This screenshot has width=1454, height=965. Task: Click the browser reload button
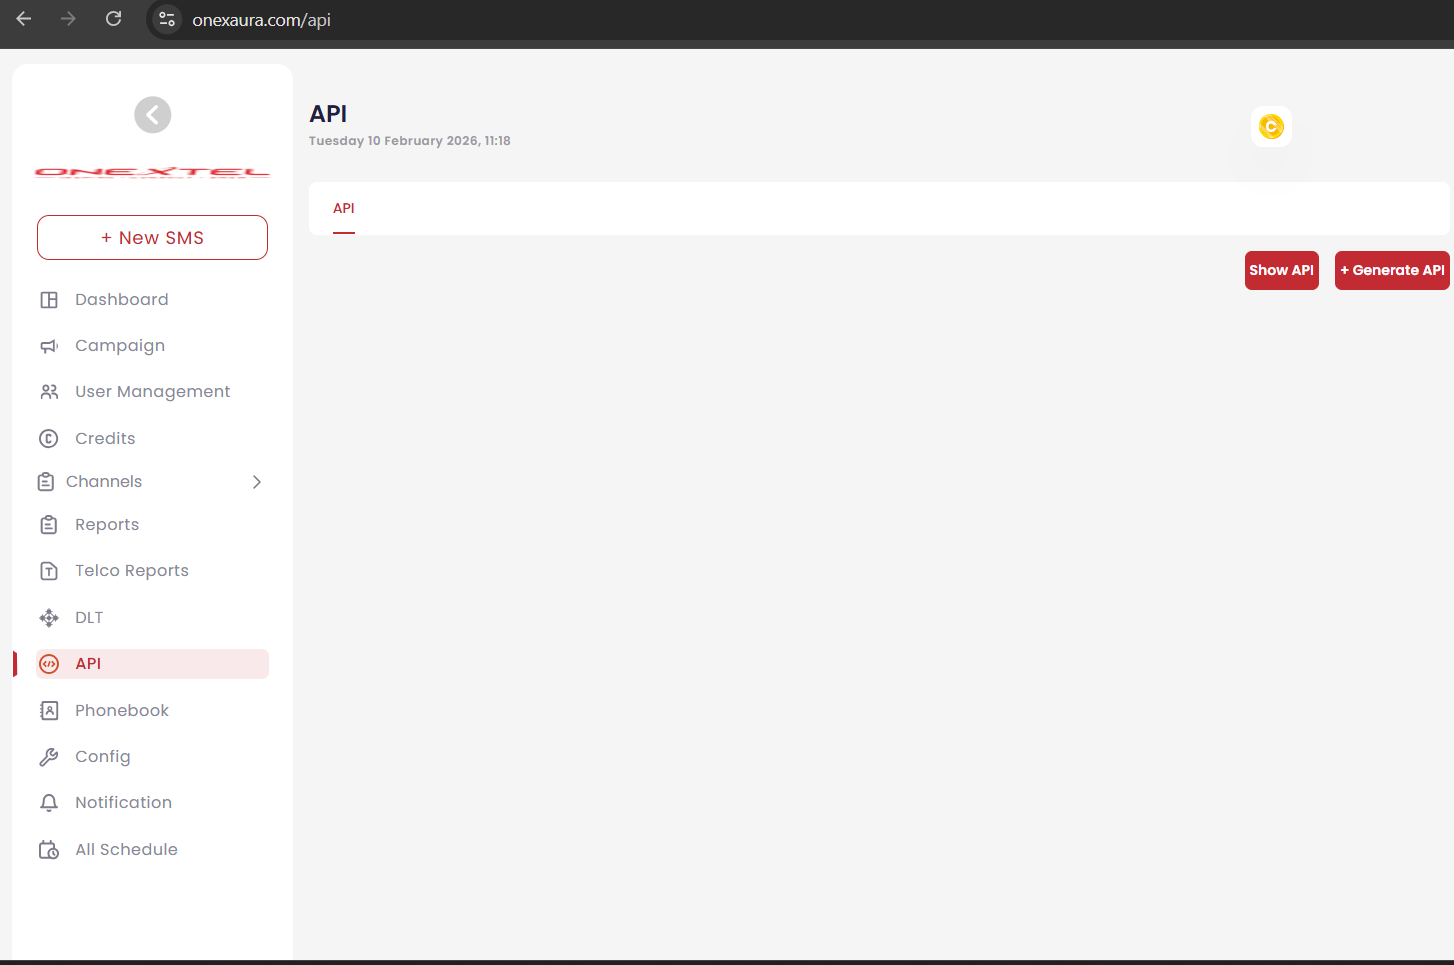[114, 19]
